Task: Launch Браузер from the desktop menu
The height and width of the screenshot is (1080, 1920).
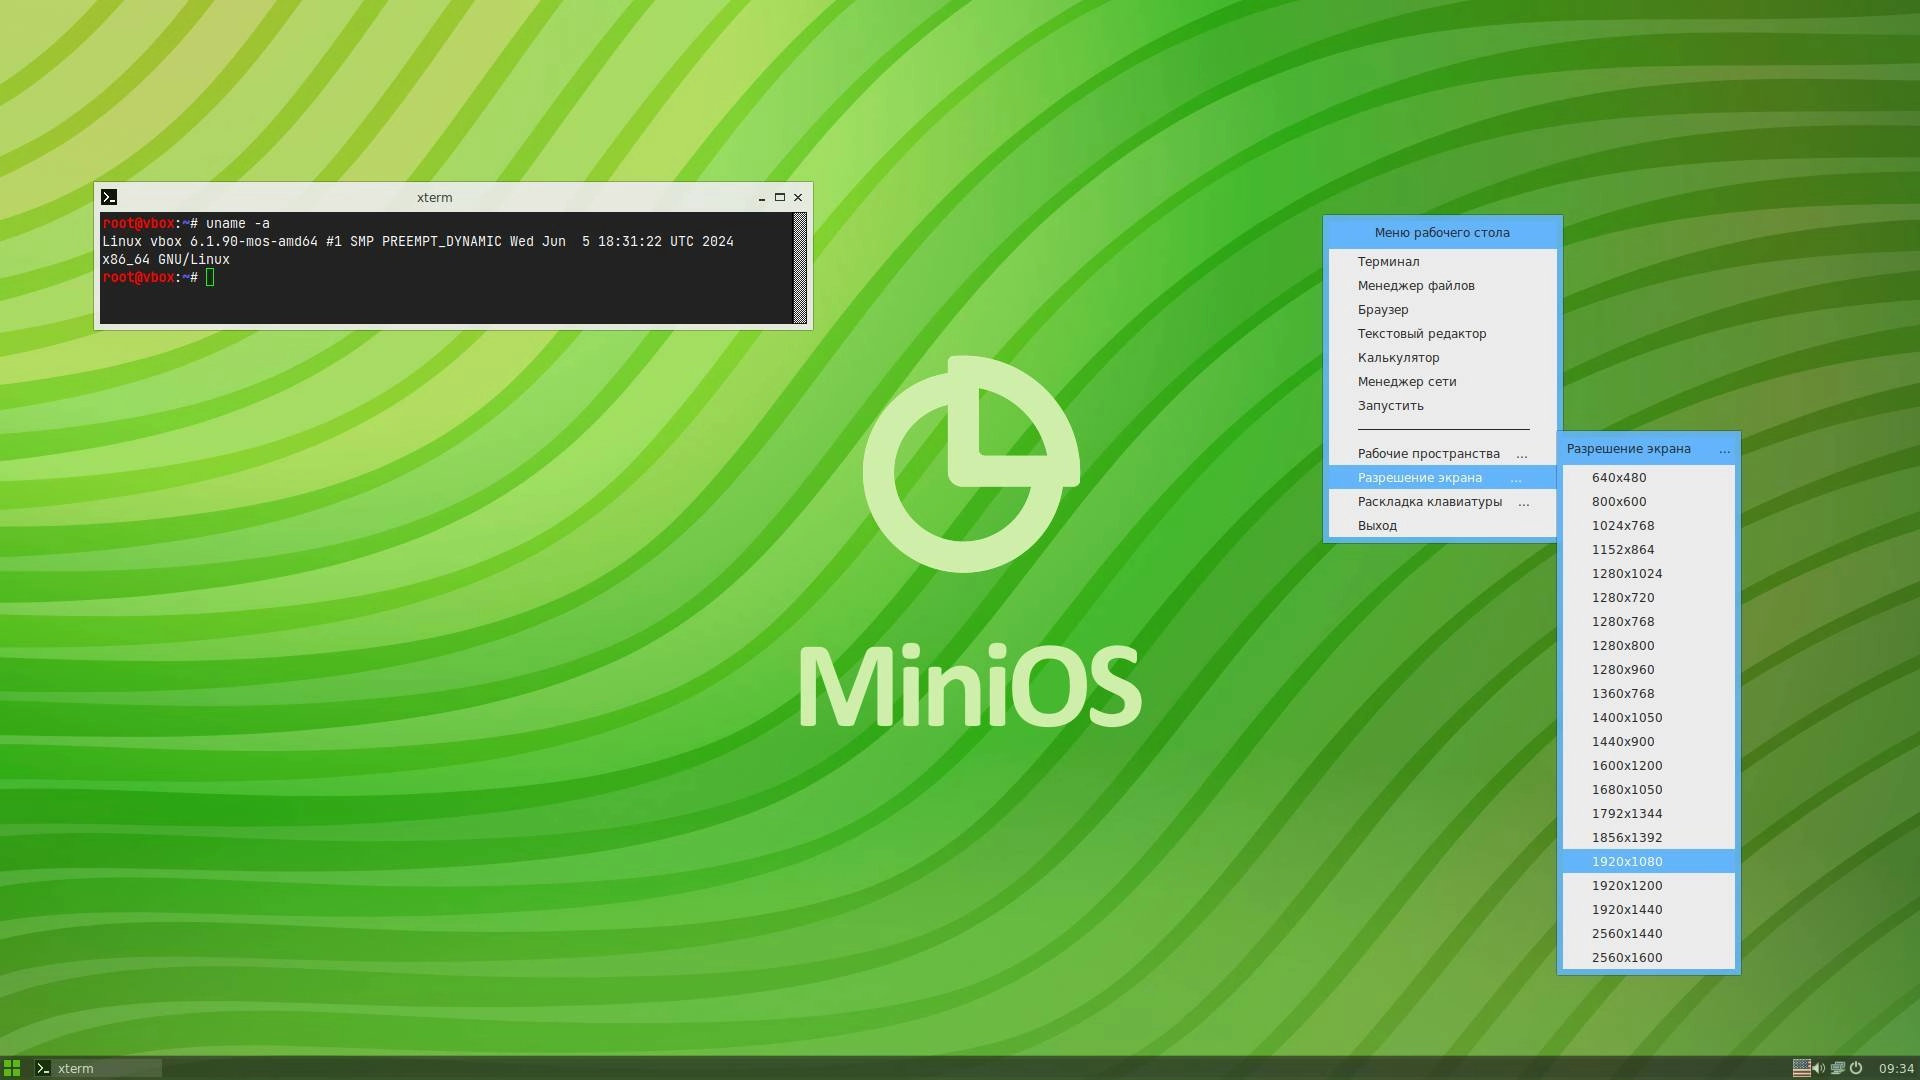Action: [1442, 310]
